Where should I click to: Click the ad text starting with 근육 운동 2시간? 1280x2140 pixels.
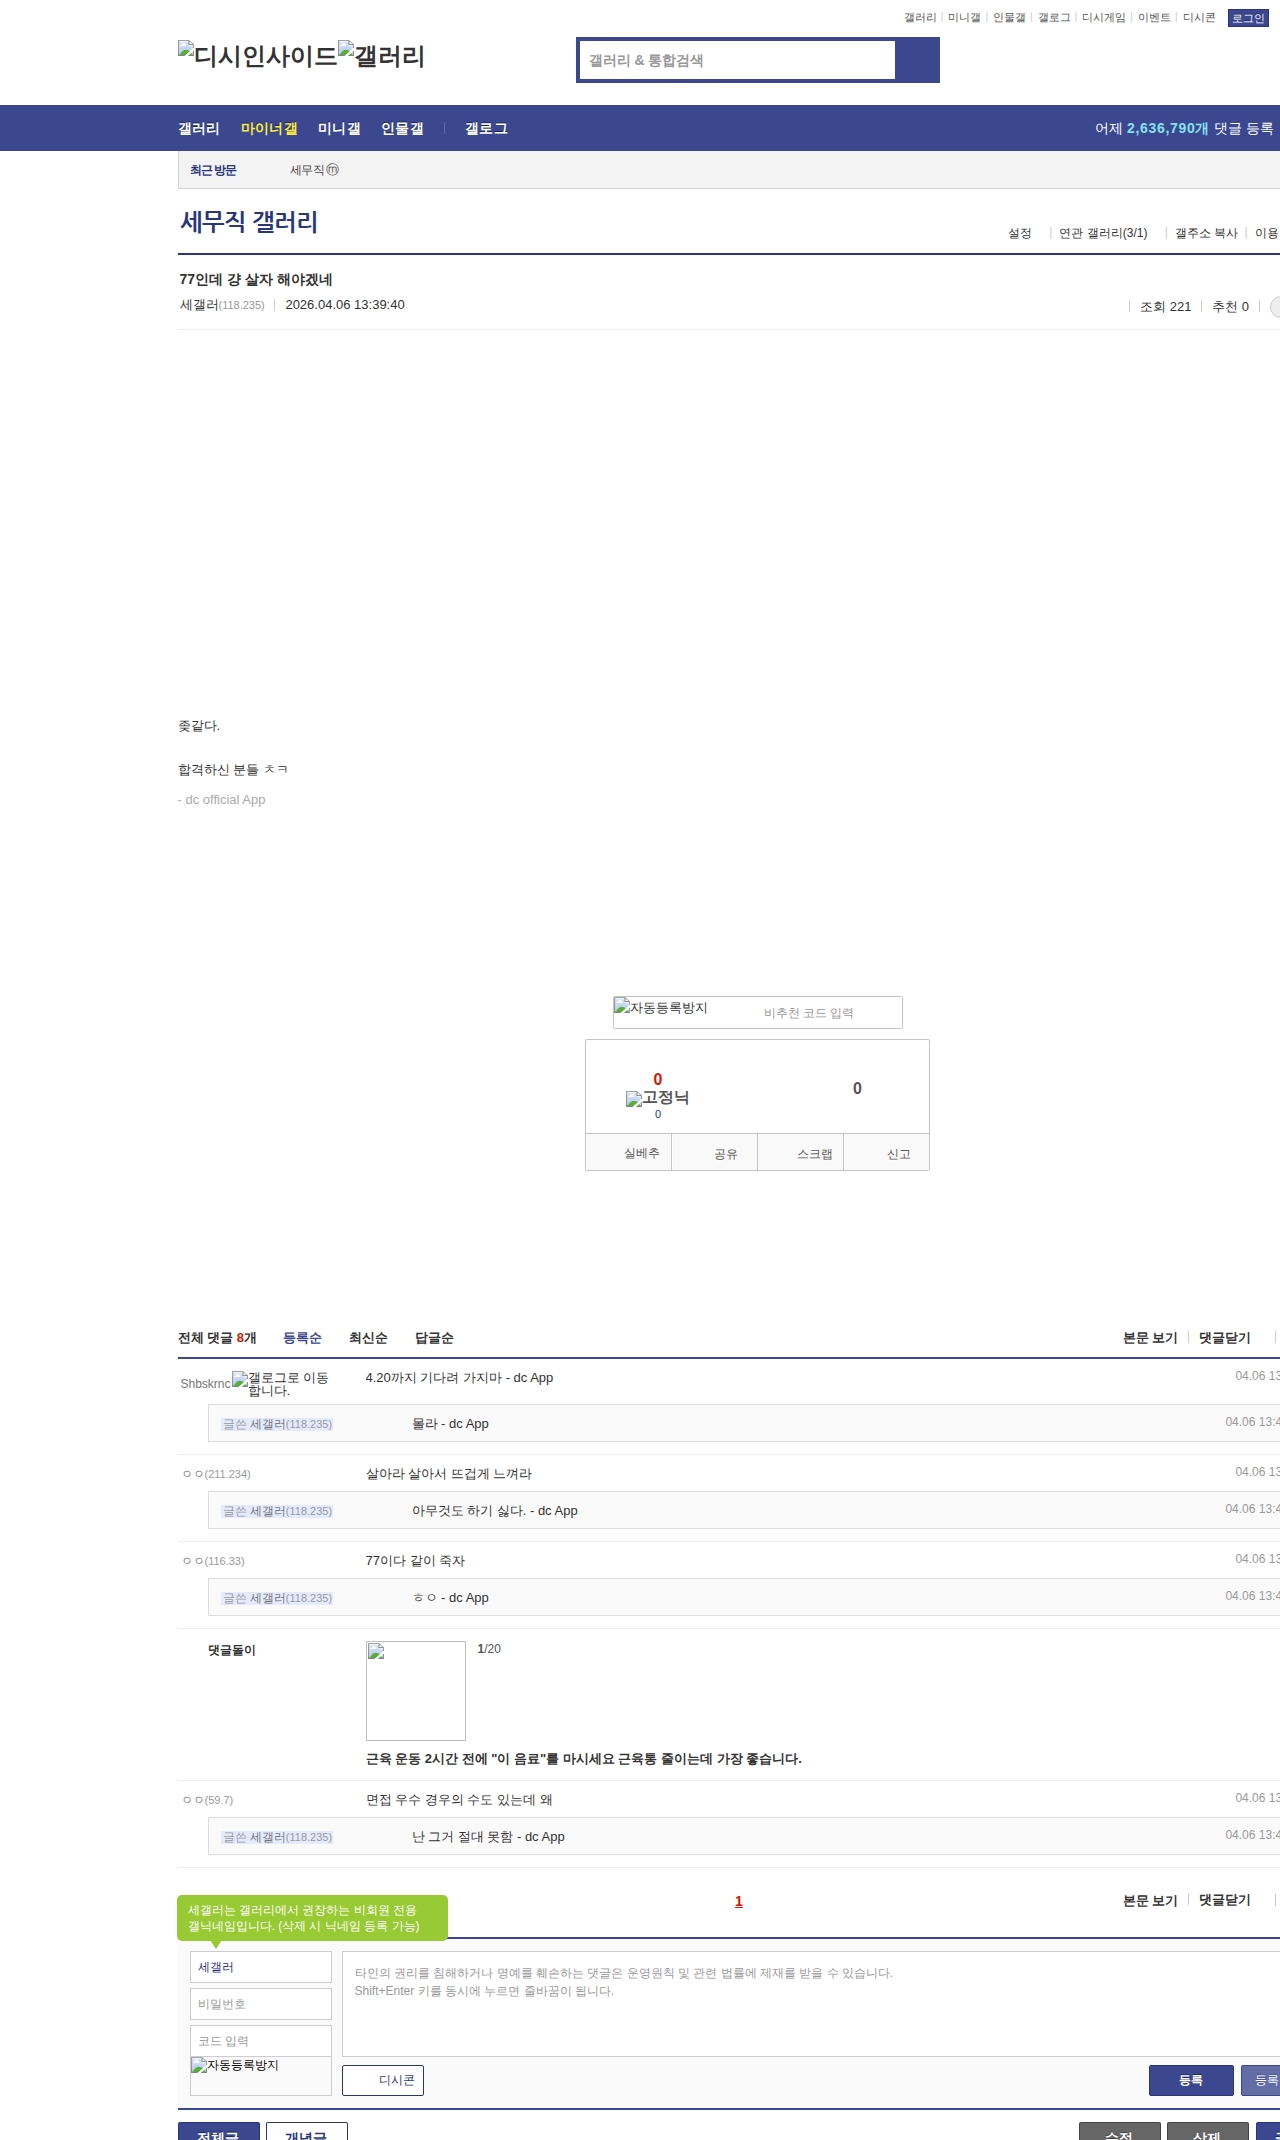click(584, 1759)
